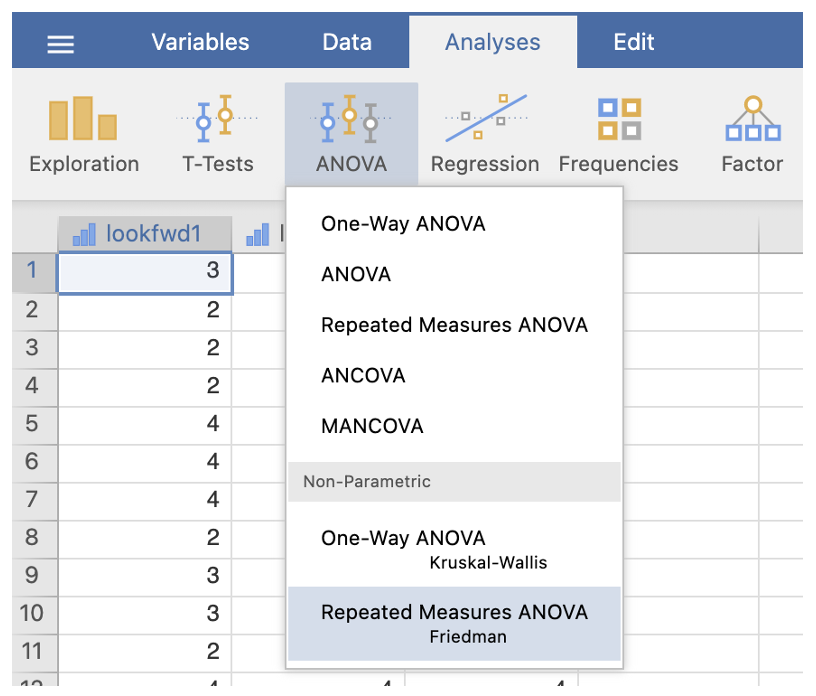816x696 pixels.
Task: Pick Repeated Measures ANOVA parametric option
Action: 454,325
